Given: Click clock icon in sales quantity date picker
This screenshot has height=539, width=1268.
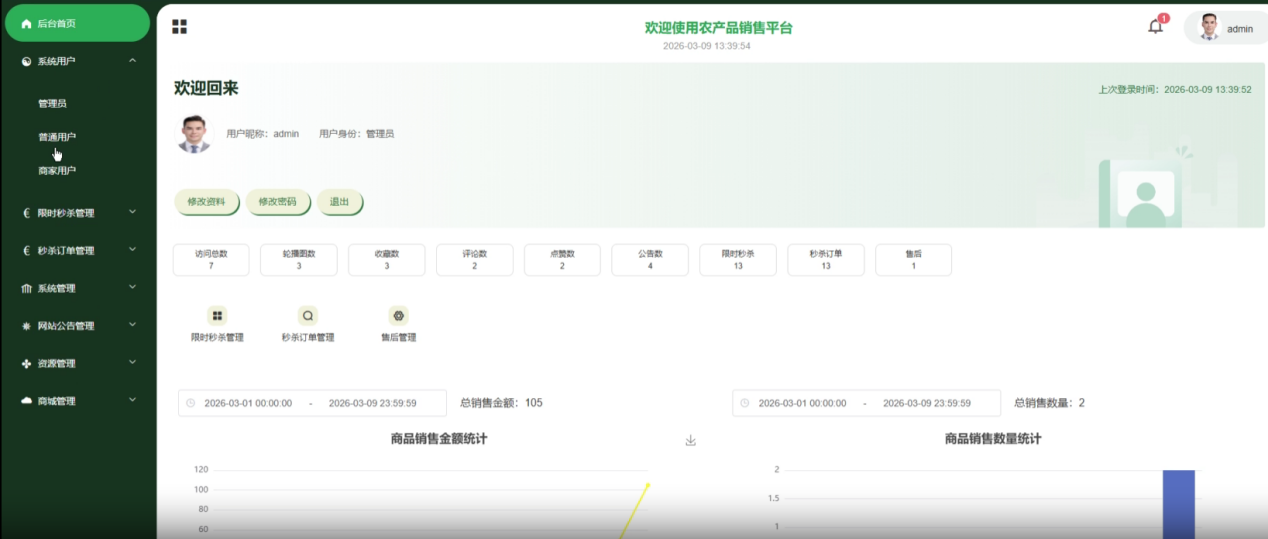Looking at the screenshot, I should [x=744, y=403].
